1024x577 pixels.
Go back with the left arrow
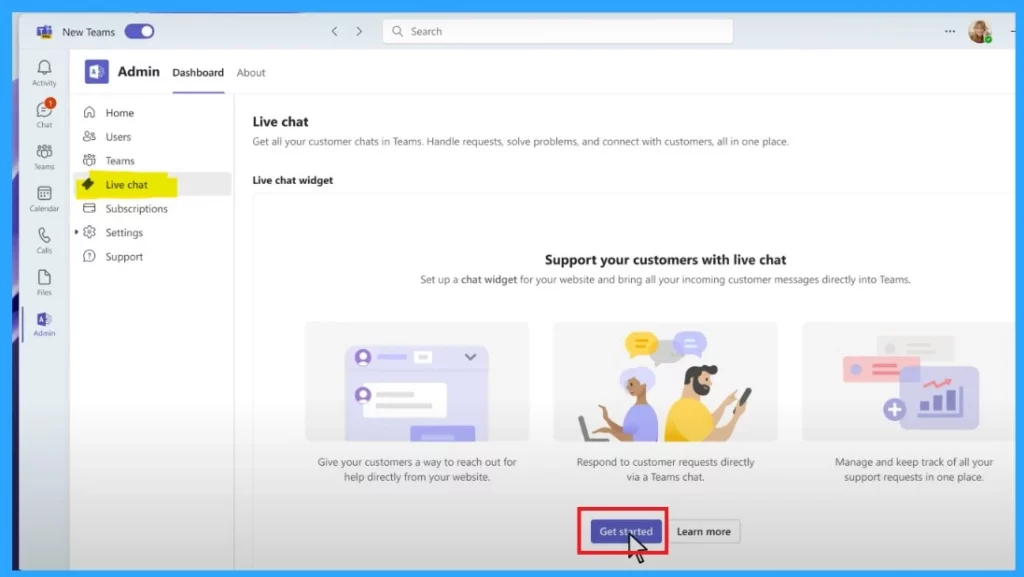(x=334, y=31)
